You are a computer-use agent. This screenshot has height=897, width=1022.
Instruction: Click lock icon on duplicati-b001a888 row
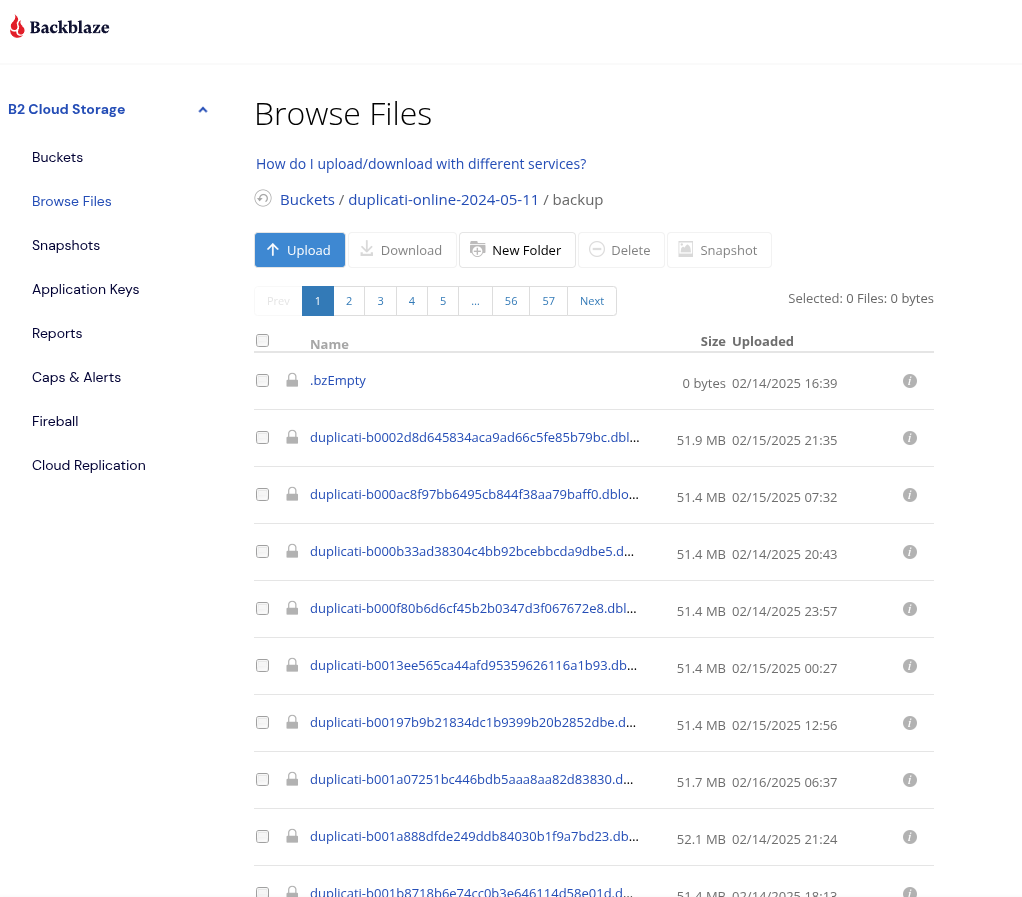pyautogui.click(x=292, y=836)
